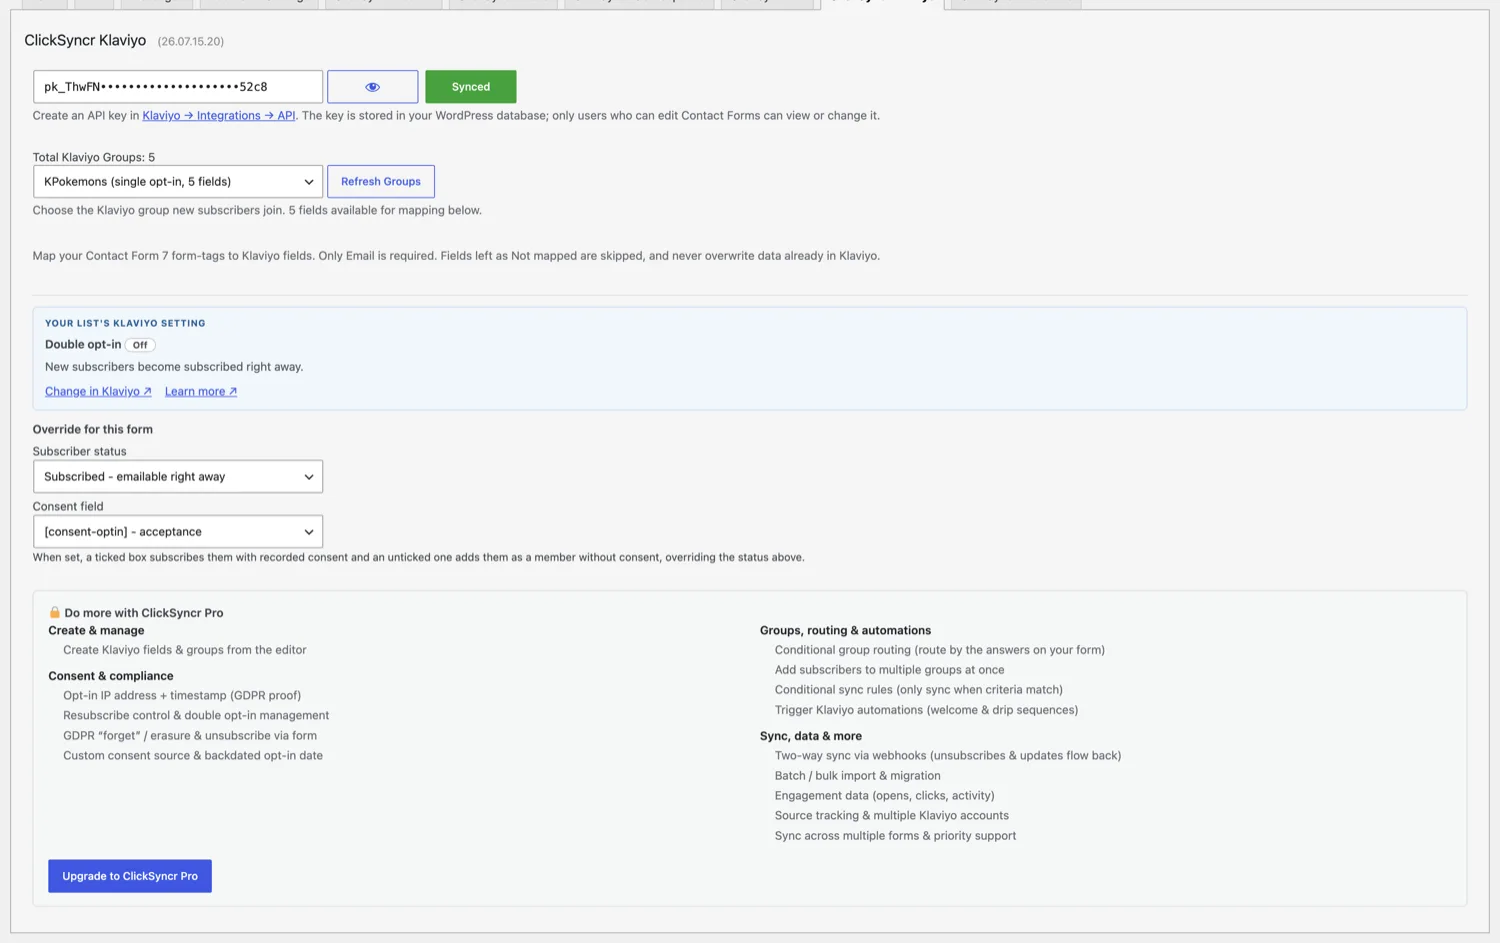Open the KPokemons group dropdown
Viewport: 1500px width, 943px height.
click(178, 182)
